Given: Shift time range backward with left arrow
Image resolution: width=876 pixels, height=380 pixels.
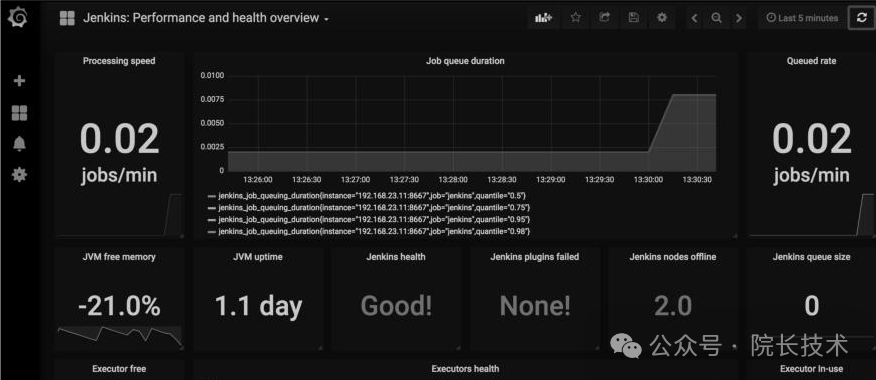Looking at the screenshot, I should (694, 18).
